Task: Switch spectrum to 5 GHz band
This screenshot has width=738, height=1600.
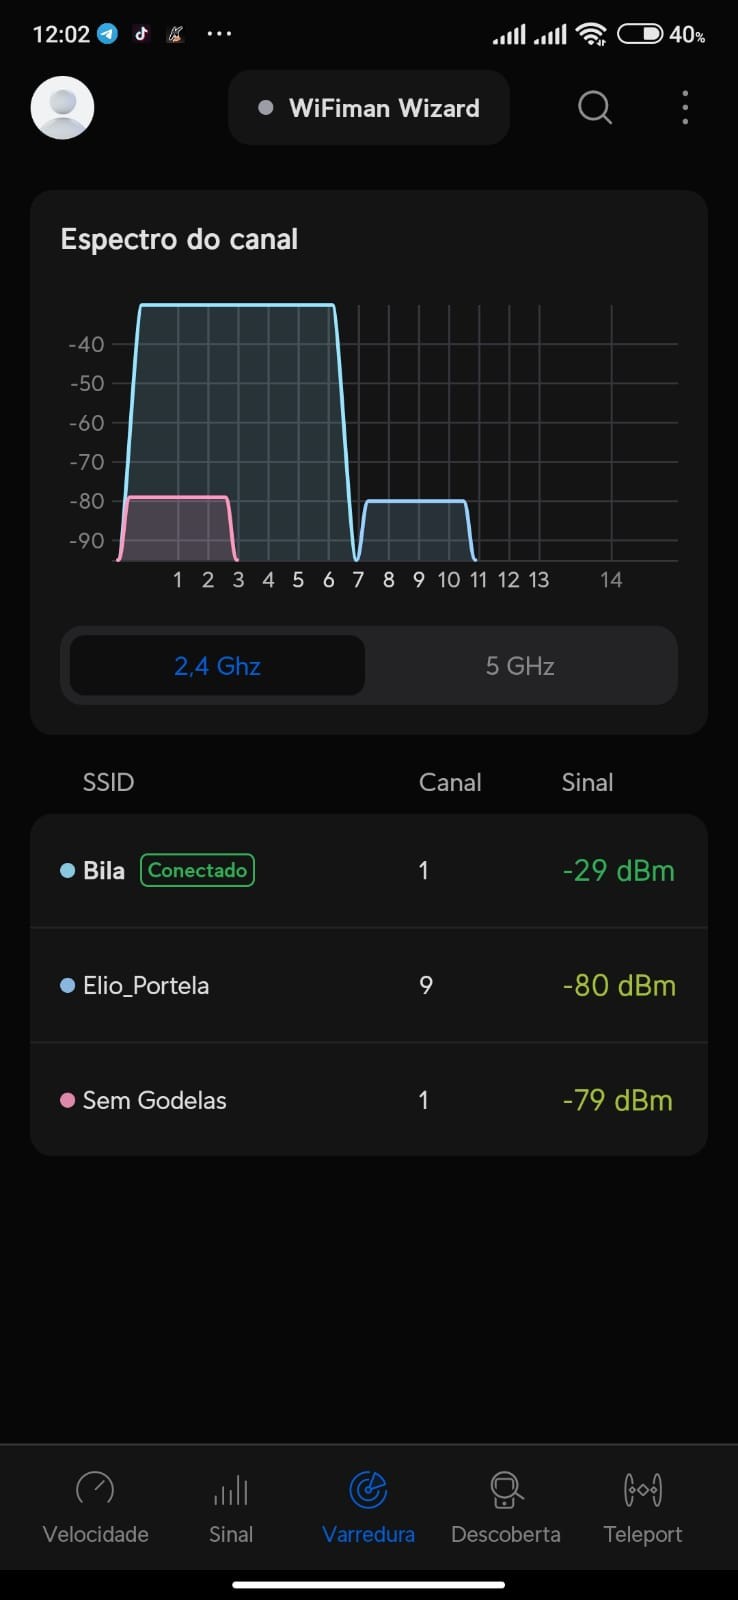Action: click(x=520, y=666)
